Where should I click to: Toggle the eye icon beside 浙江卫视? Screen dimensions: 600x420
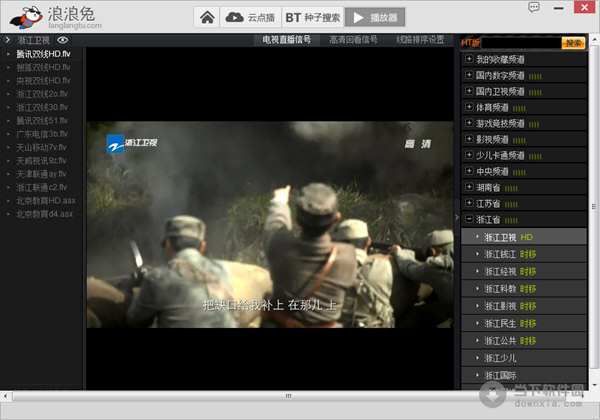point(63,40)
